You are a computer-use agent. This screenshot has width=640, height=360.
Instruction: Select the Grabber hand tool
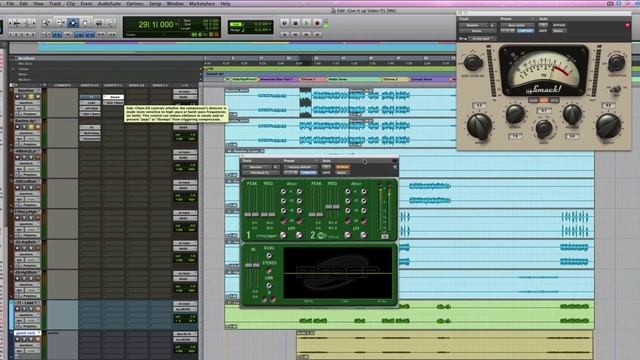click(85, 23)
